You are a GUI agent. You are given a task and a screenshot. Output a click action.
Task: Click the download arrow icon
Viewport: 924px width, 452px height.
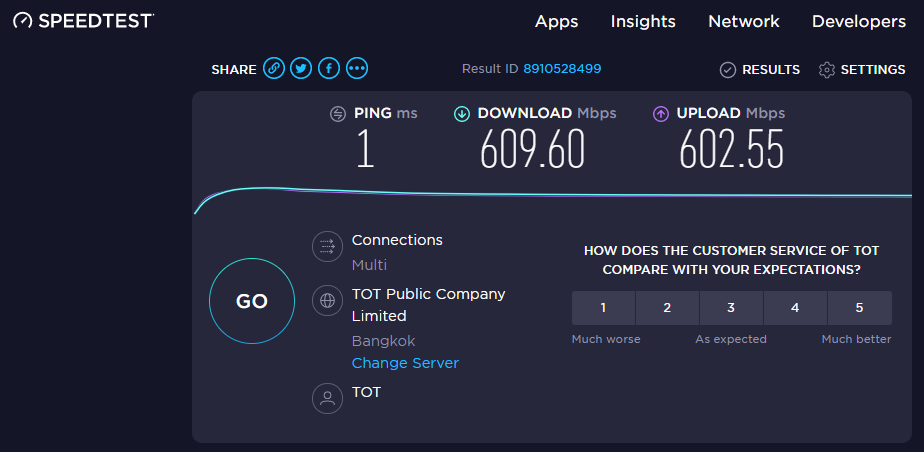[461, 114]
